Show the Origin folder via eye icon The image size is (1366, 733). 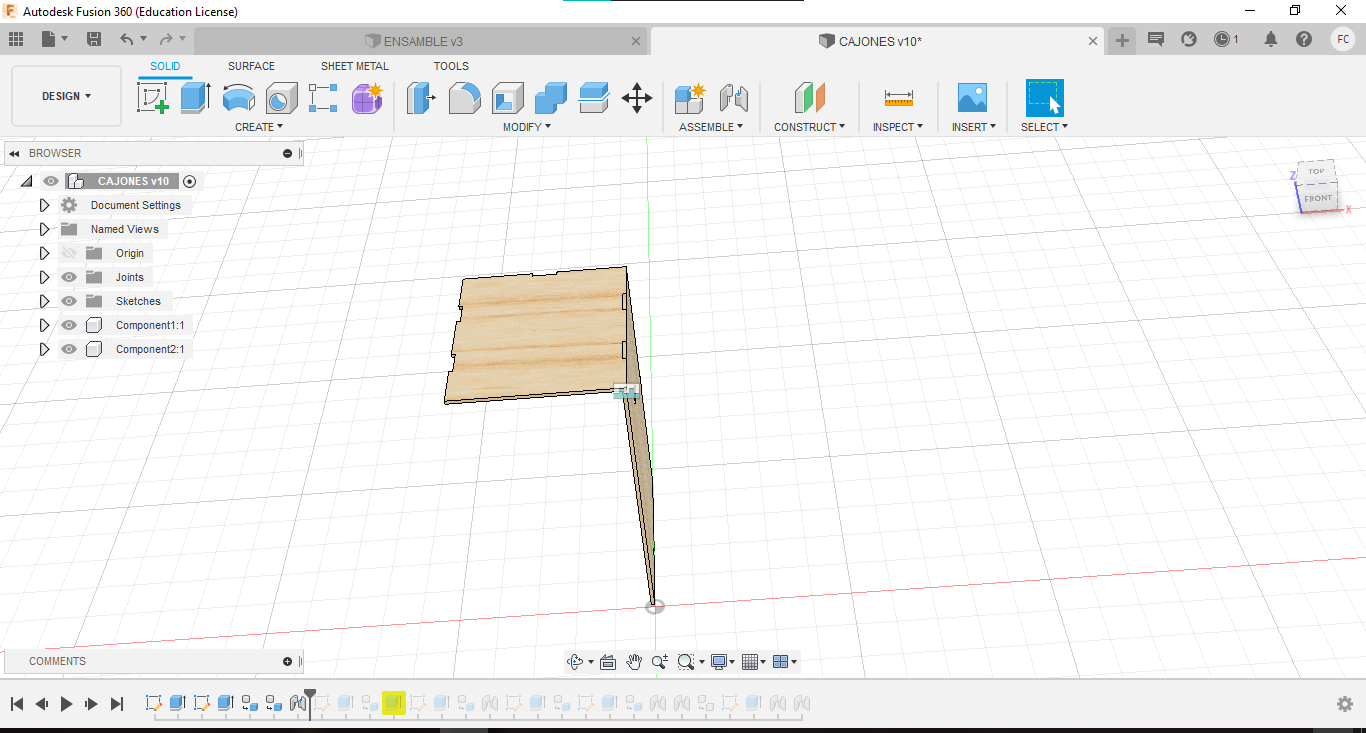69,253
